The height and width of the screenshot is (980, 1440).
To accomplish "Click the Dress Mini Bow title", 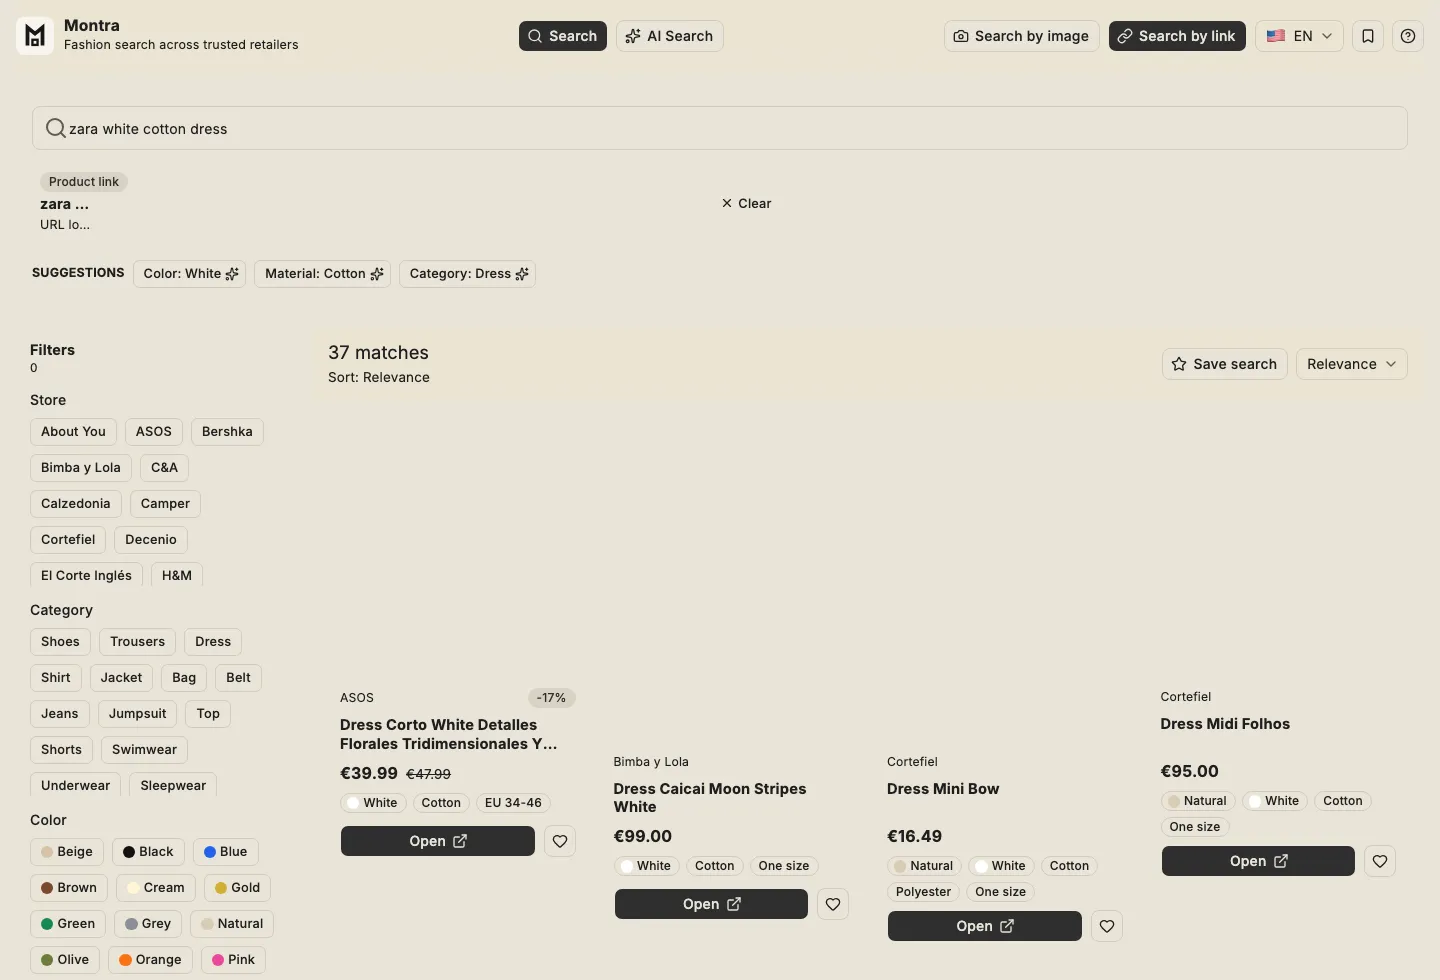I will [943, 789].
